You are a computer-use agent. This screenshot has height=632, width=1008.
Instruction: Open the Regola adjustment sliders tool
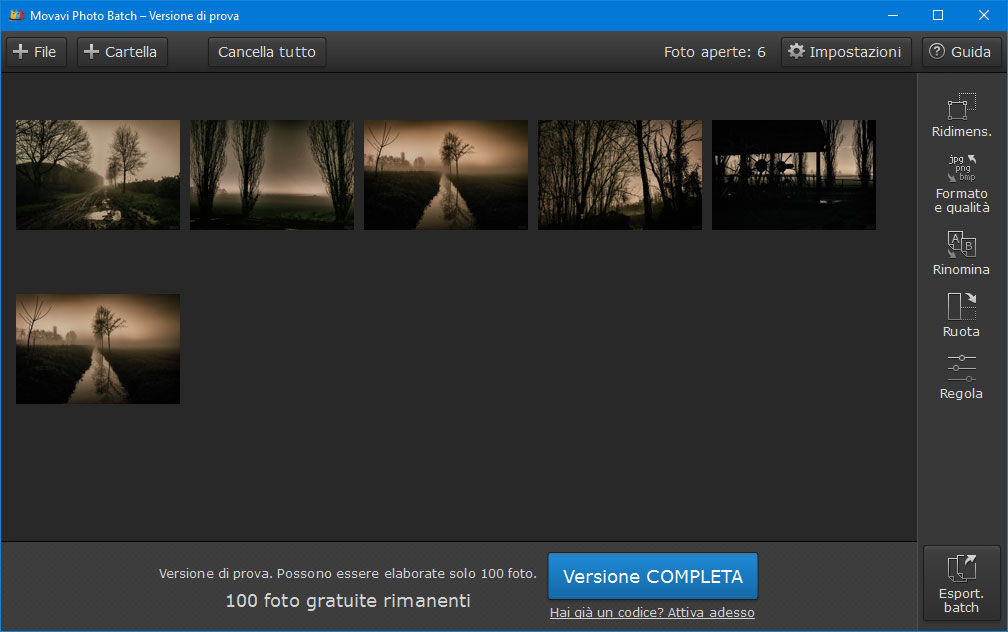pyautogui.click(x=961, y=377)
